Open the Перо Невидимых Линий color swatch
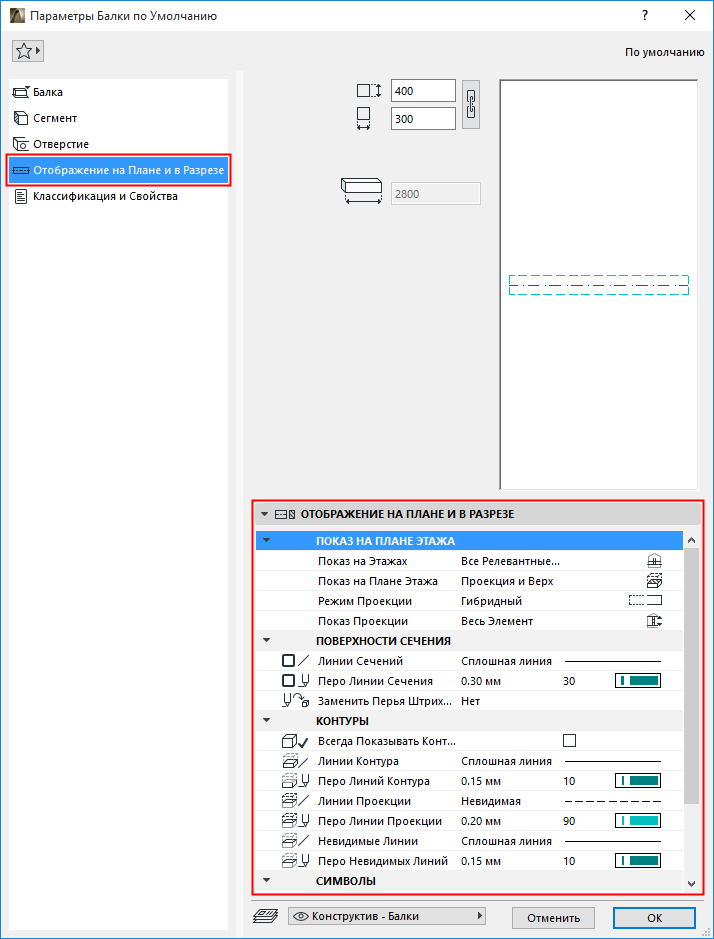The image size is (714, 939). pos(638,861)
